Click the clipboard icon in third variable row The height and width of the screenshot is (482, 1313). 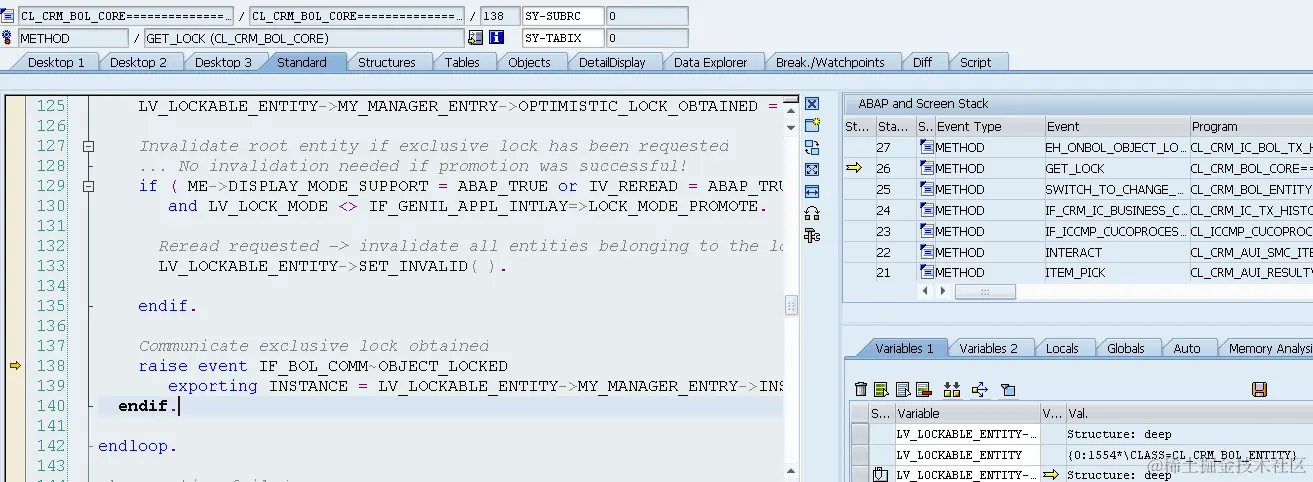point(880,475)
